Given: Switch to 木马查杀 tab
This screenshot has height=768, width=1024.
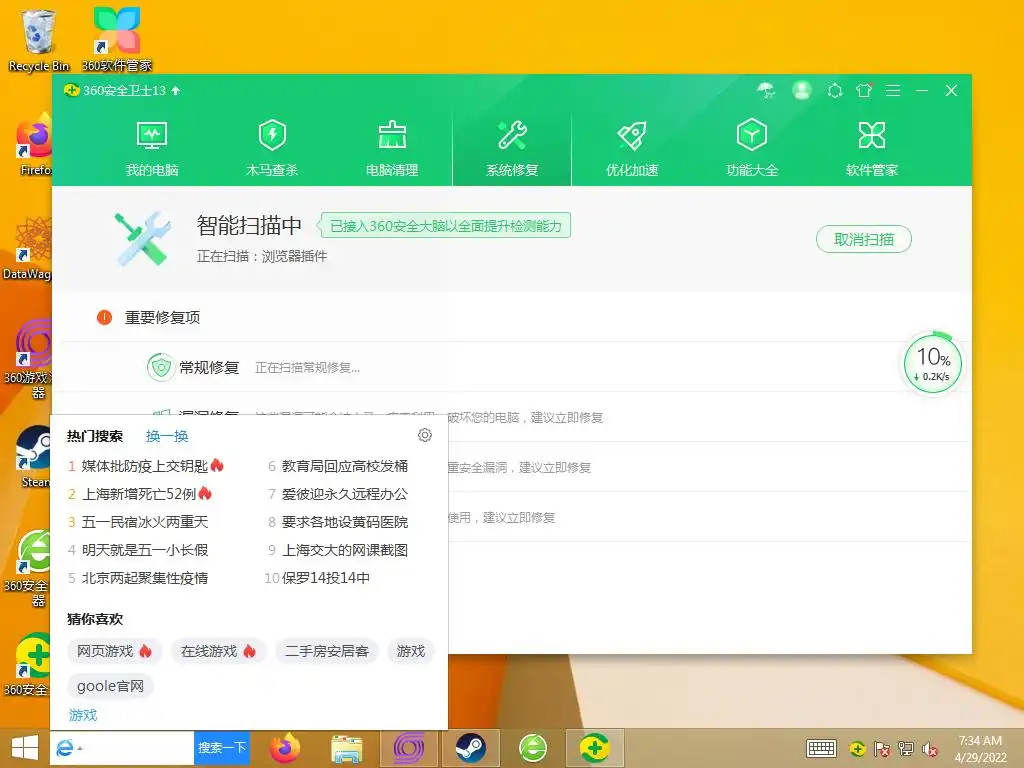Looking at the screenshot, I should pyautogui.click(x=272, y=149).
